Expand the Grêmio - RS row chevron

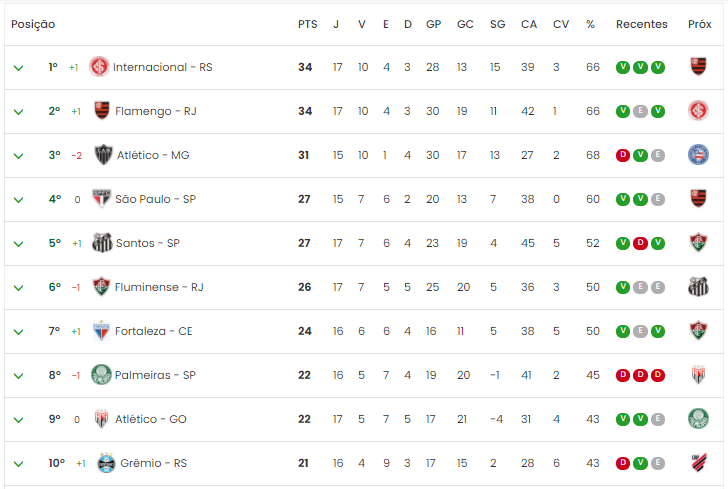point(19,463)
